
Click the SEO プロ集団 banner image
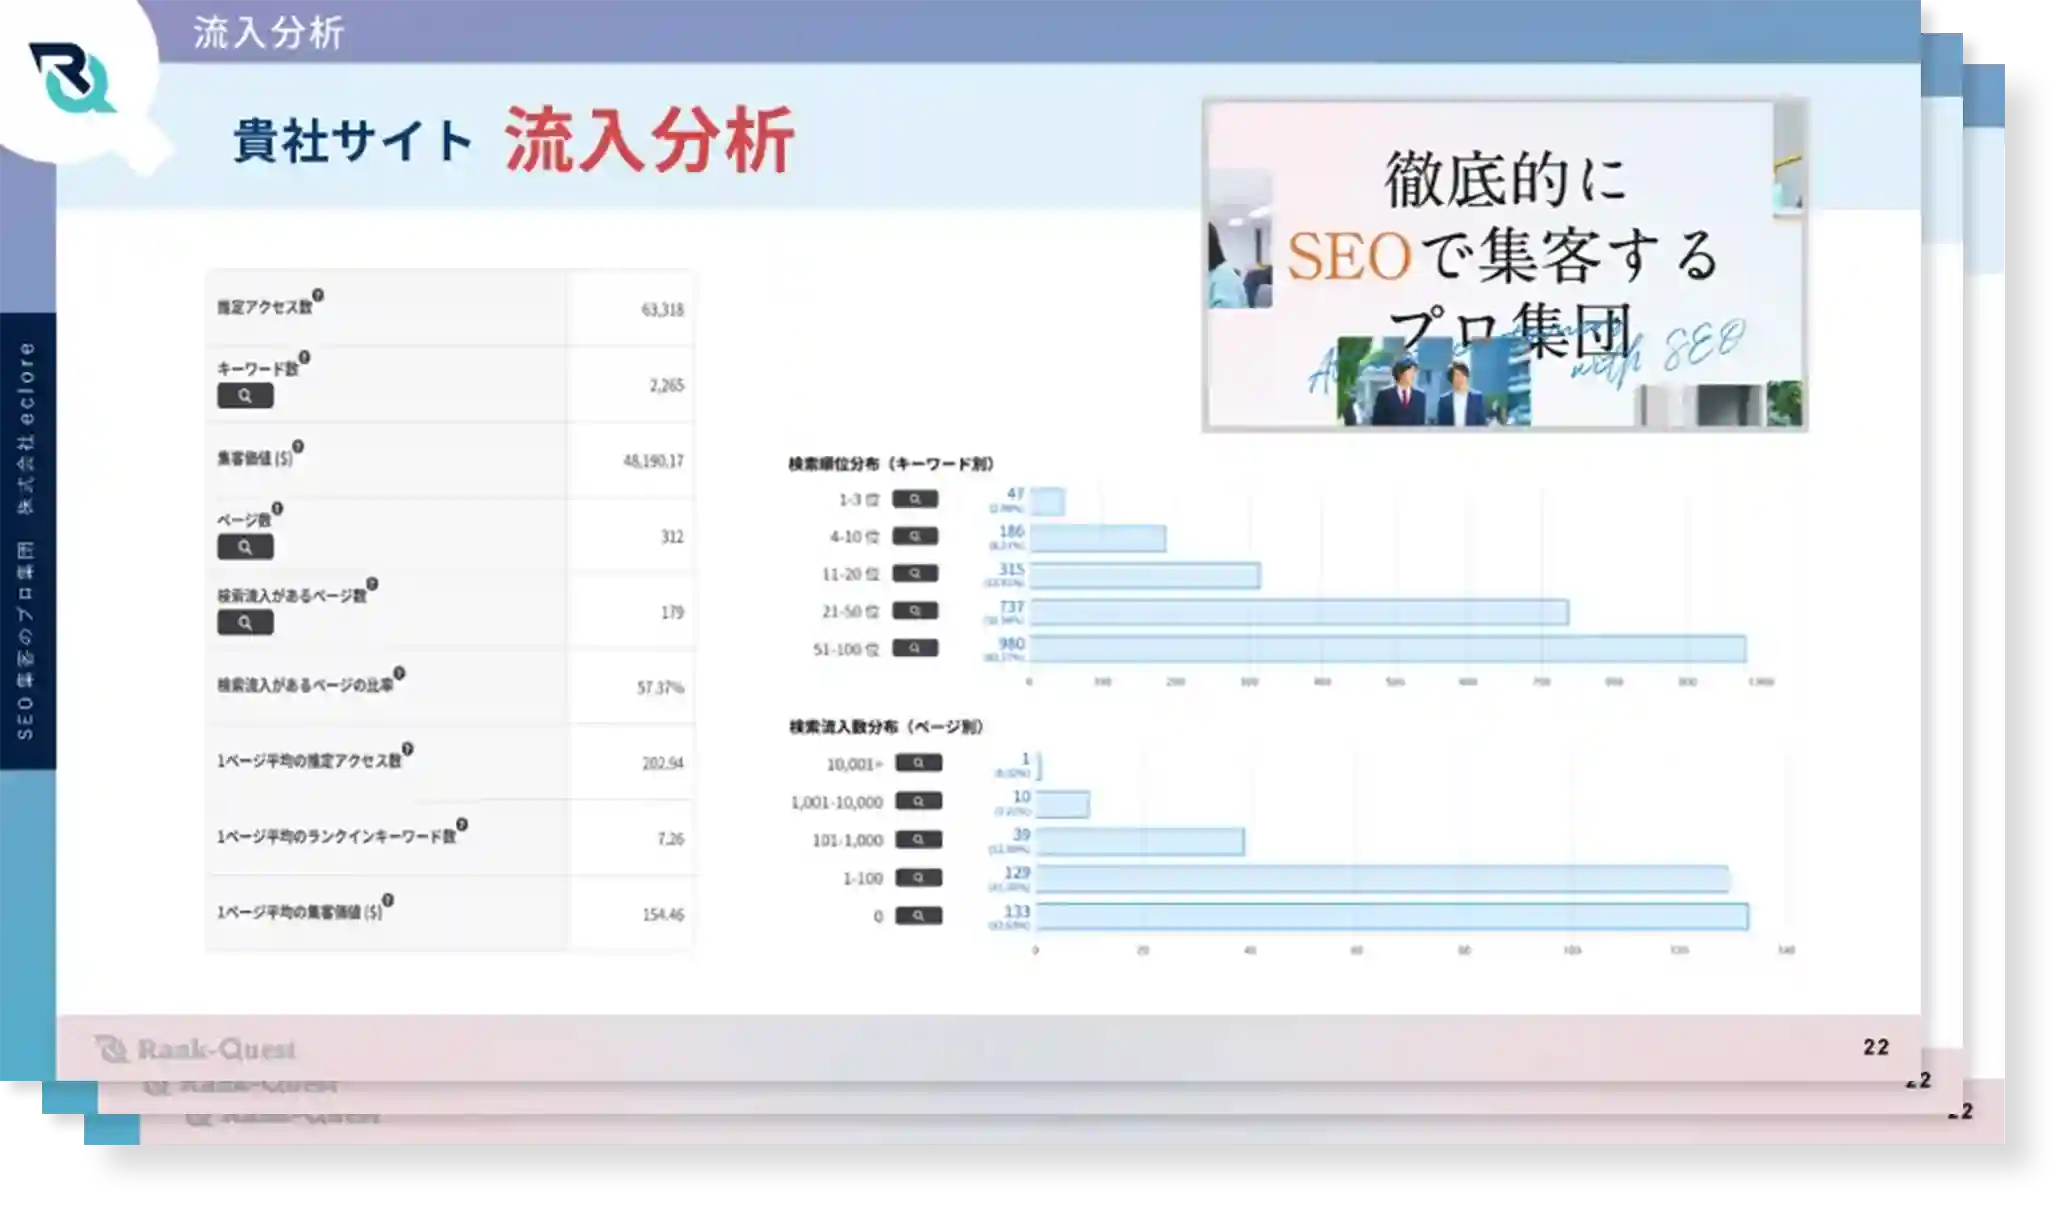[x=1504, y=265]
